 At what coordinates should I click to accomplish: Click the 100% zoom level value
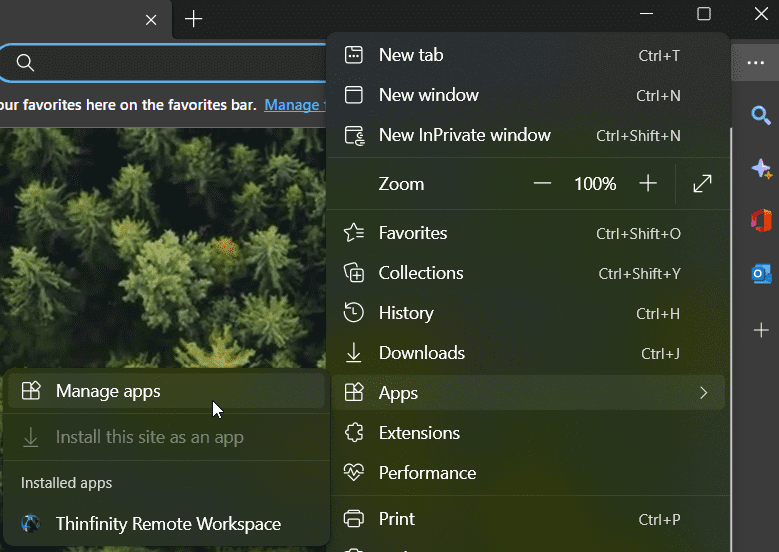pos(595,184)
